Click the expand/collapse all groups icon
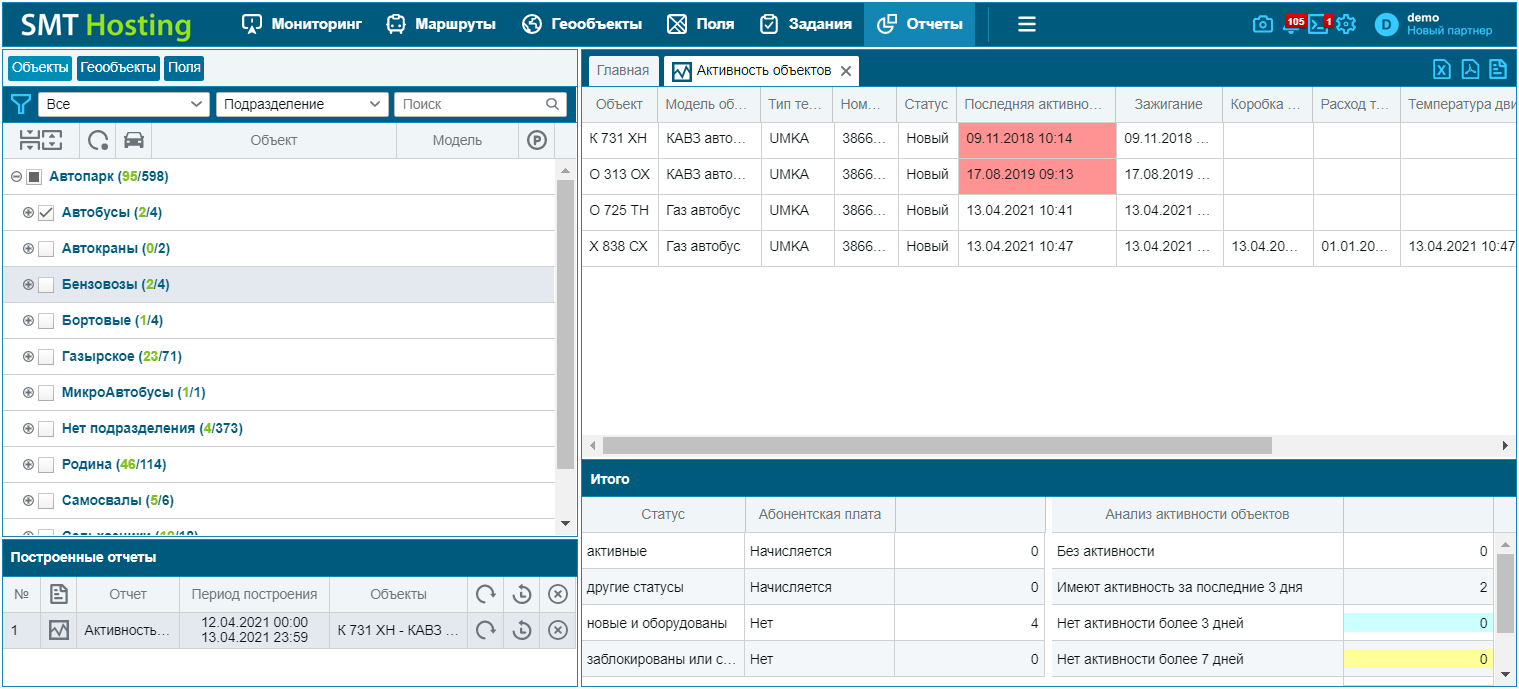Image resolution: width=1519 pixels, height=689 pixels. [41, 140]
